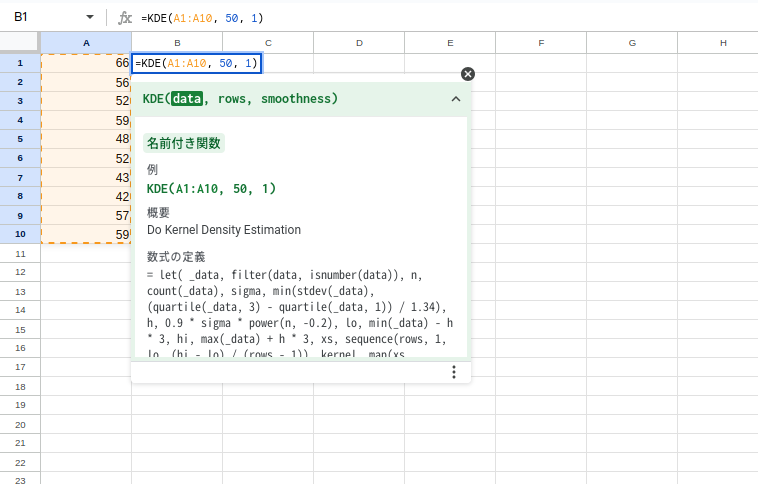Select column C header
758x484 pixels.
[268, 43]
